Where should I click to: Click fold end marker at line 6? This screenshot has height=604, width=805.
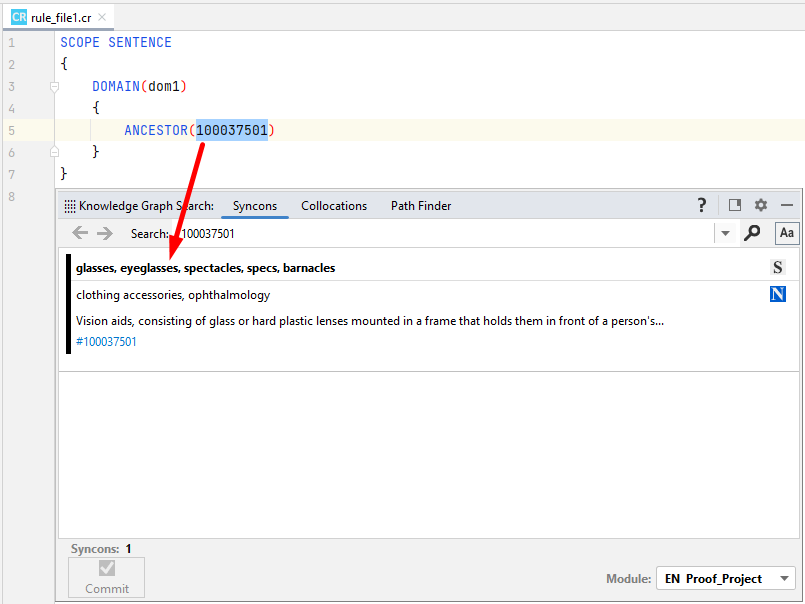coord(54,152)
